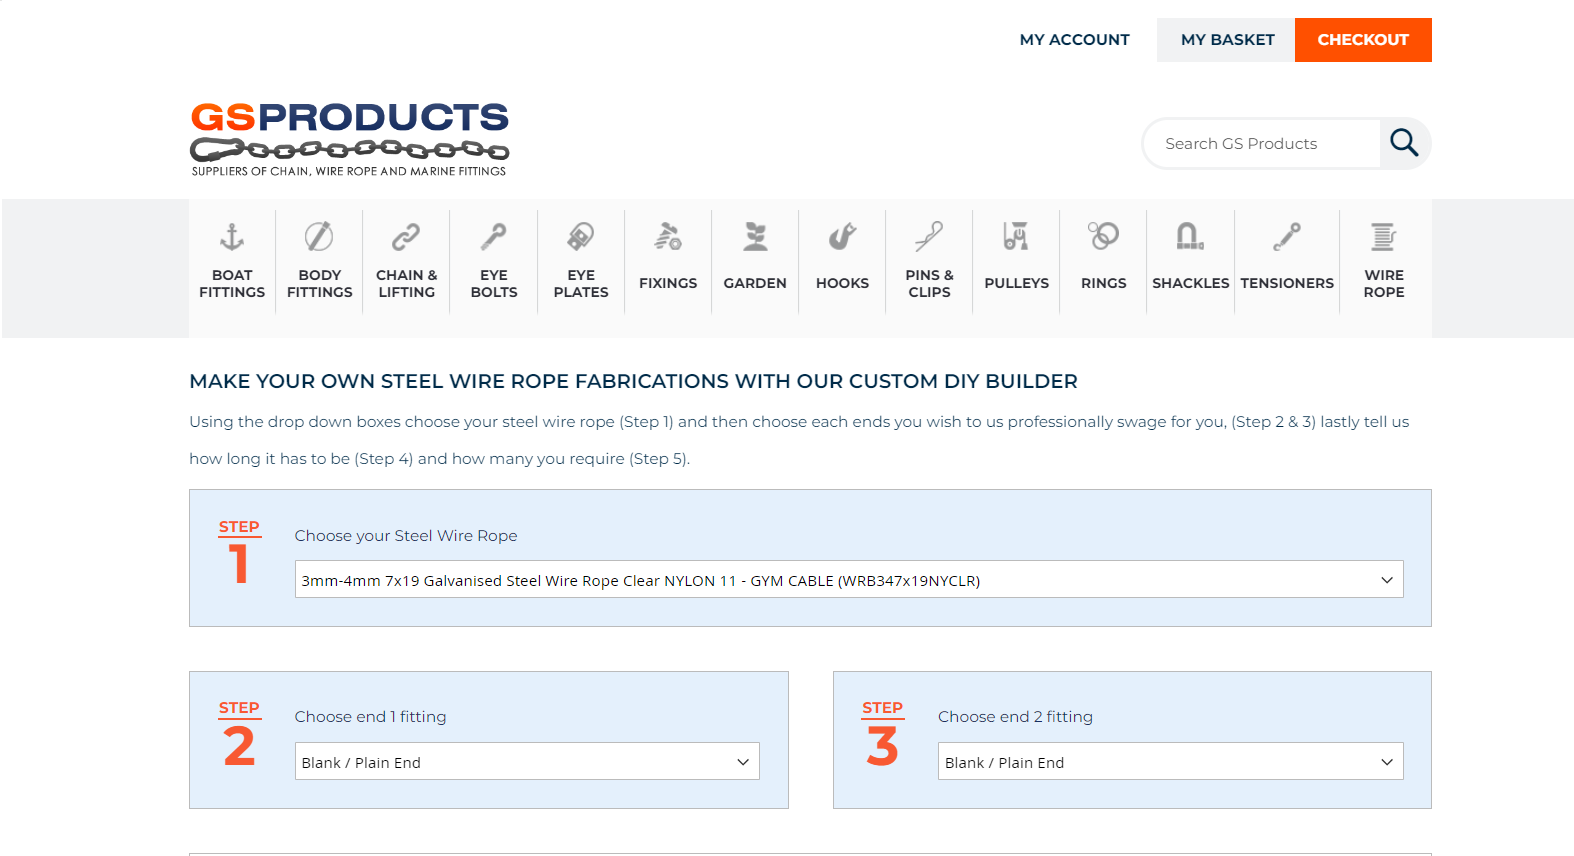Click the magnifying glass search icon

coord(1404,143)
